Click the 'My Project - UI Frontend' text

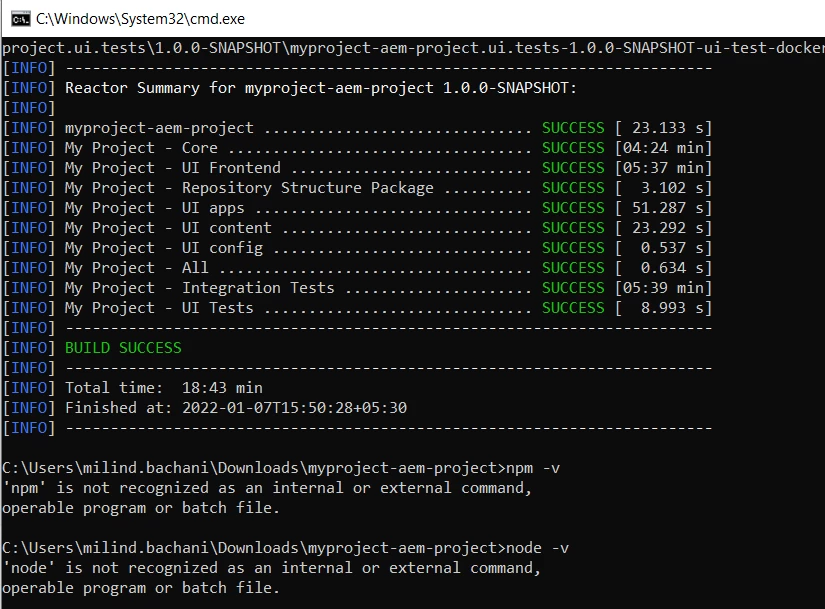click(x=173, y=168)
